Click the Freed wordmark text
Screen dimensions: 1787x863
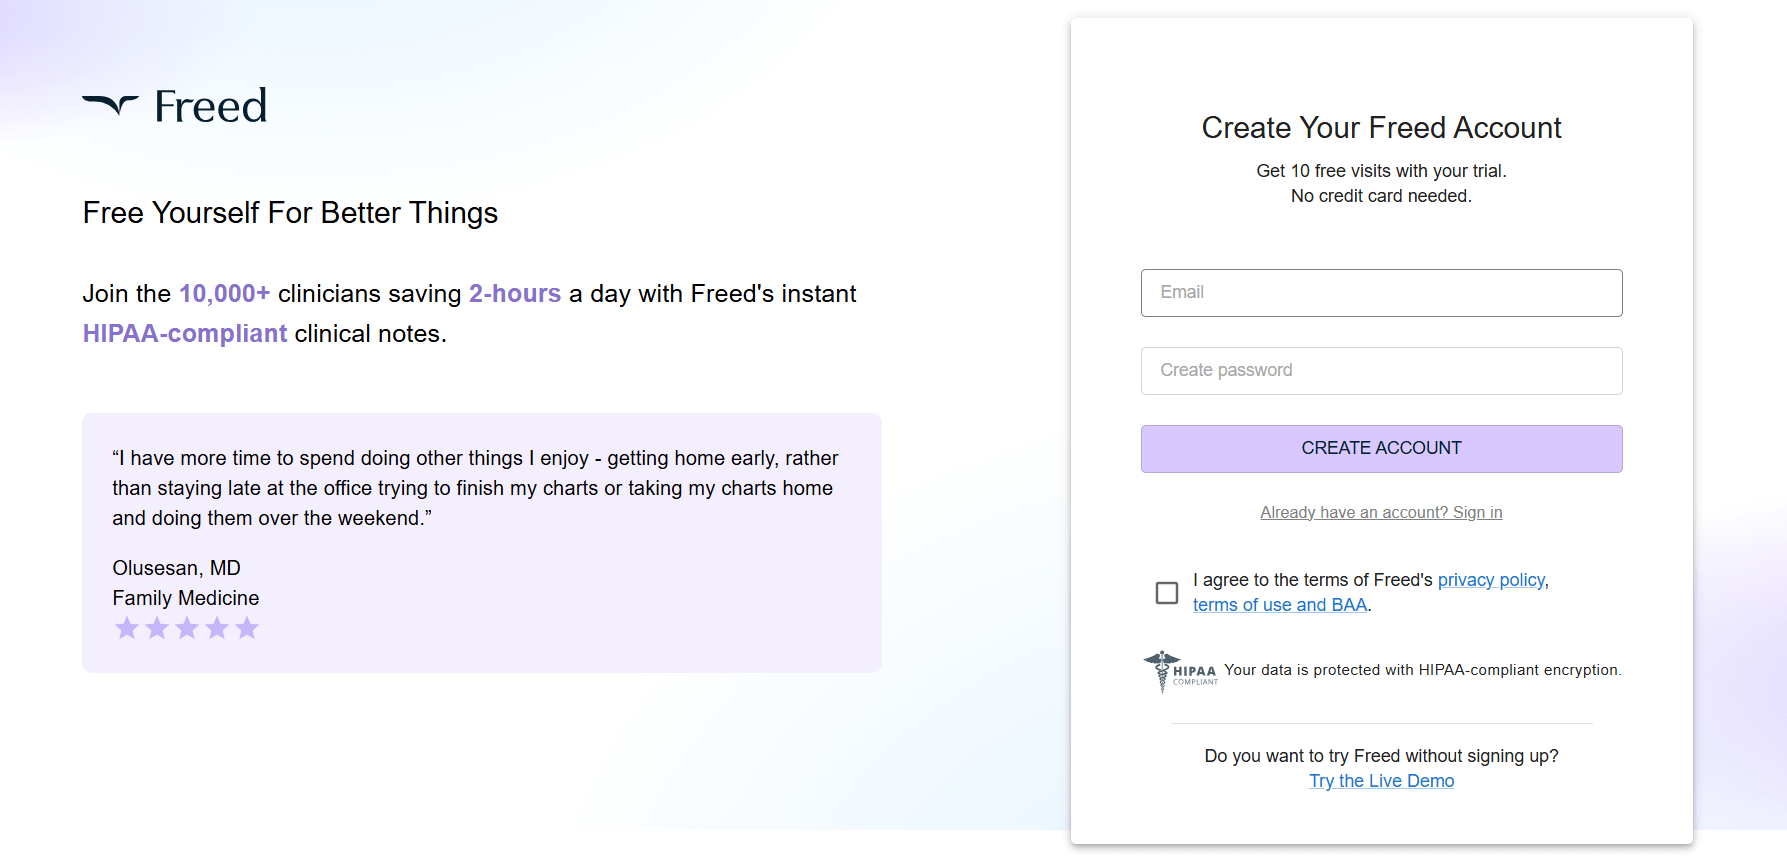click(x=211, y=107)
